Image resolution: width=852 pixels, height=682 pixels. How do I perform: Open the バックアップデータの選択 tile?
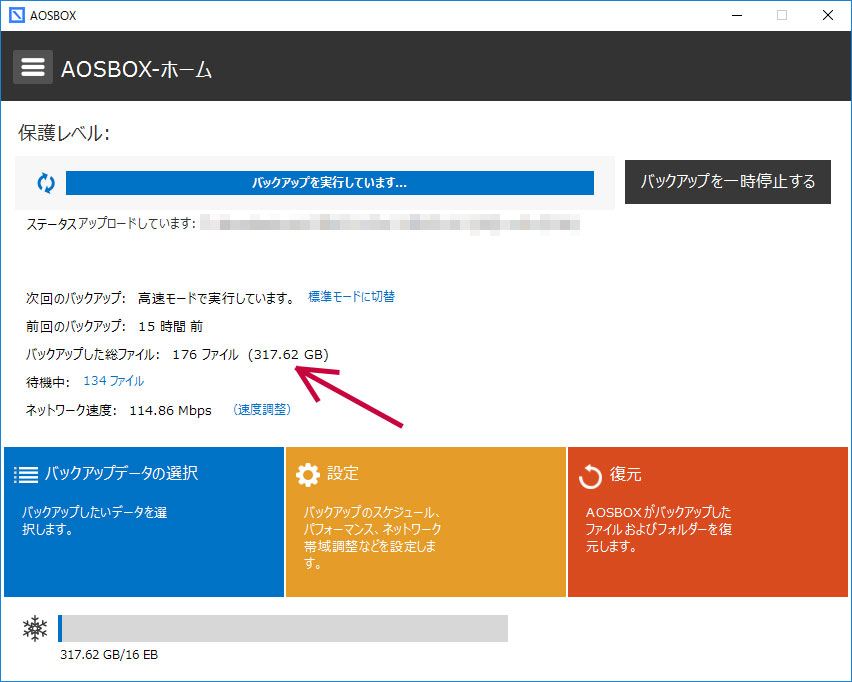point(144,522)
